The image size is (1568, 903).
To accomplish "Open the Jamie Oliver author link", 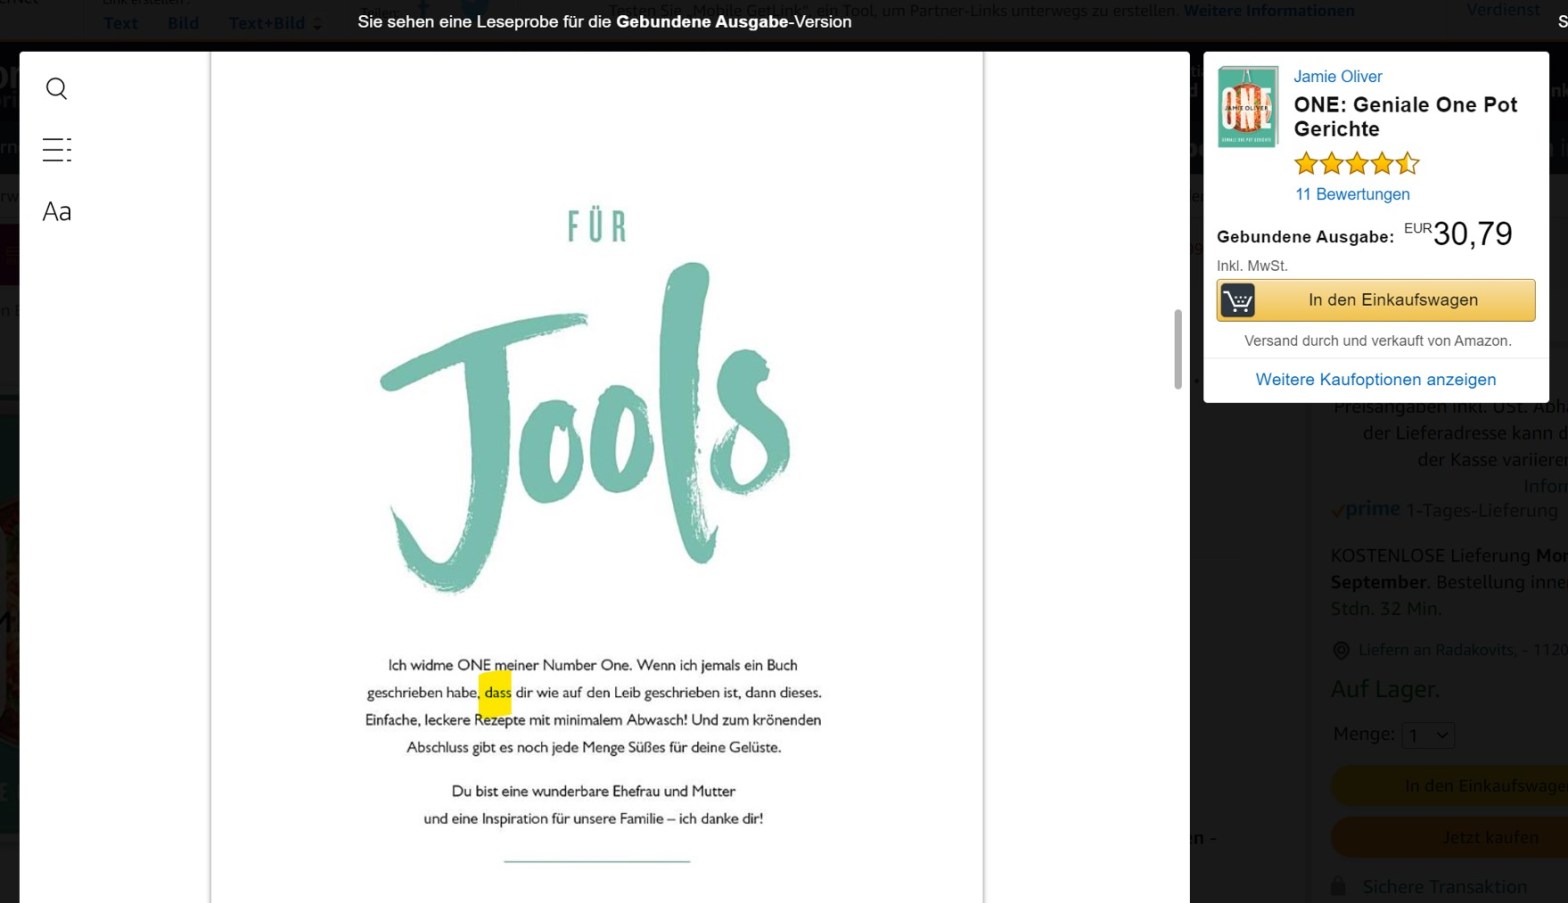I will point(1337,77).
